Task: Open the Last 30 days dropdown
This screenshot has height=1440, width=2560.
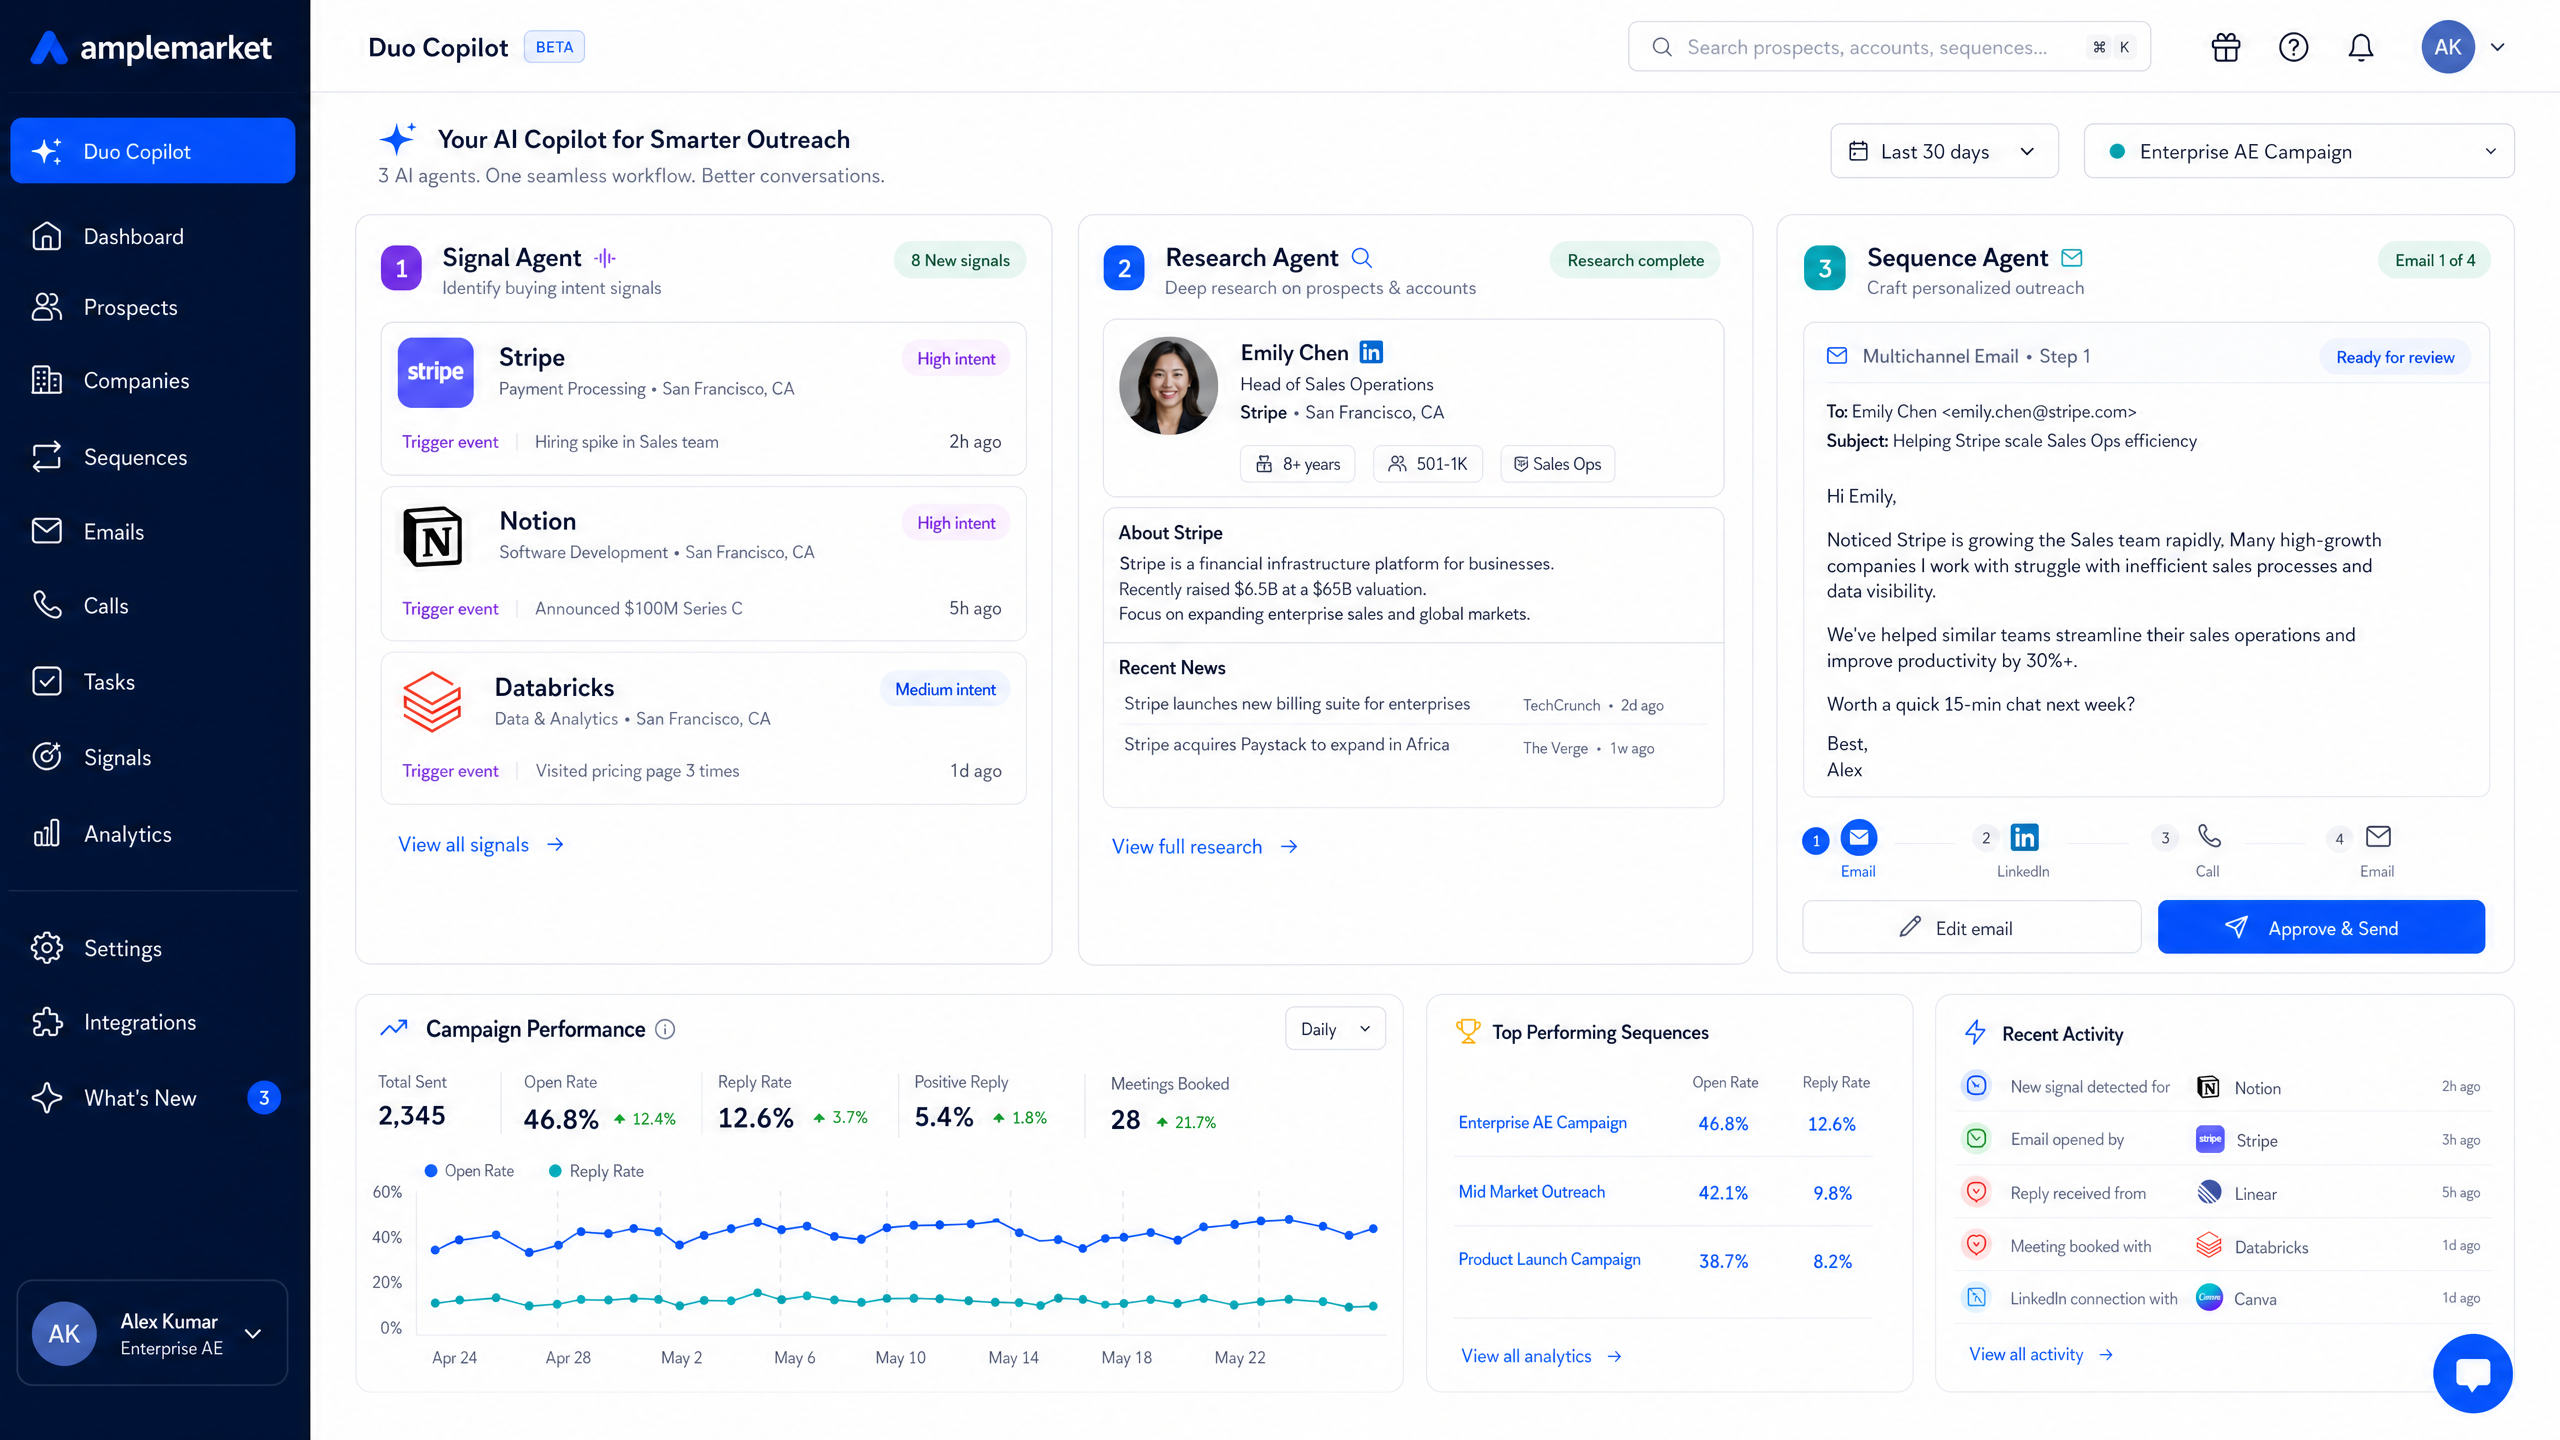Action: 1944,151
